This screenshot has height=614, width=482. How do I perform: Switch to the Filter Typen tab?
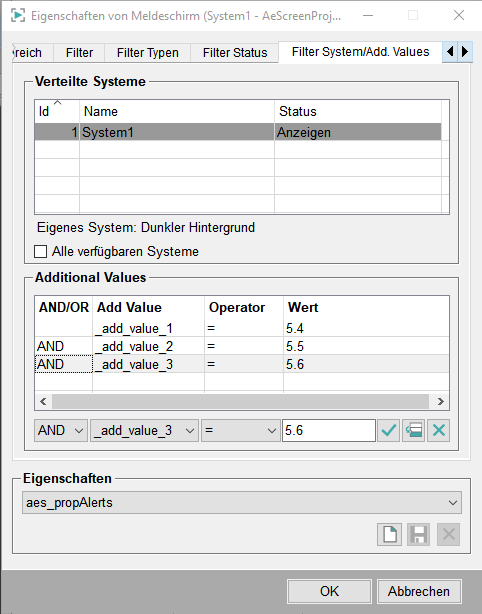(148, 52)
